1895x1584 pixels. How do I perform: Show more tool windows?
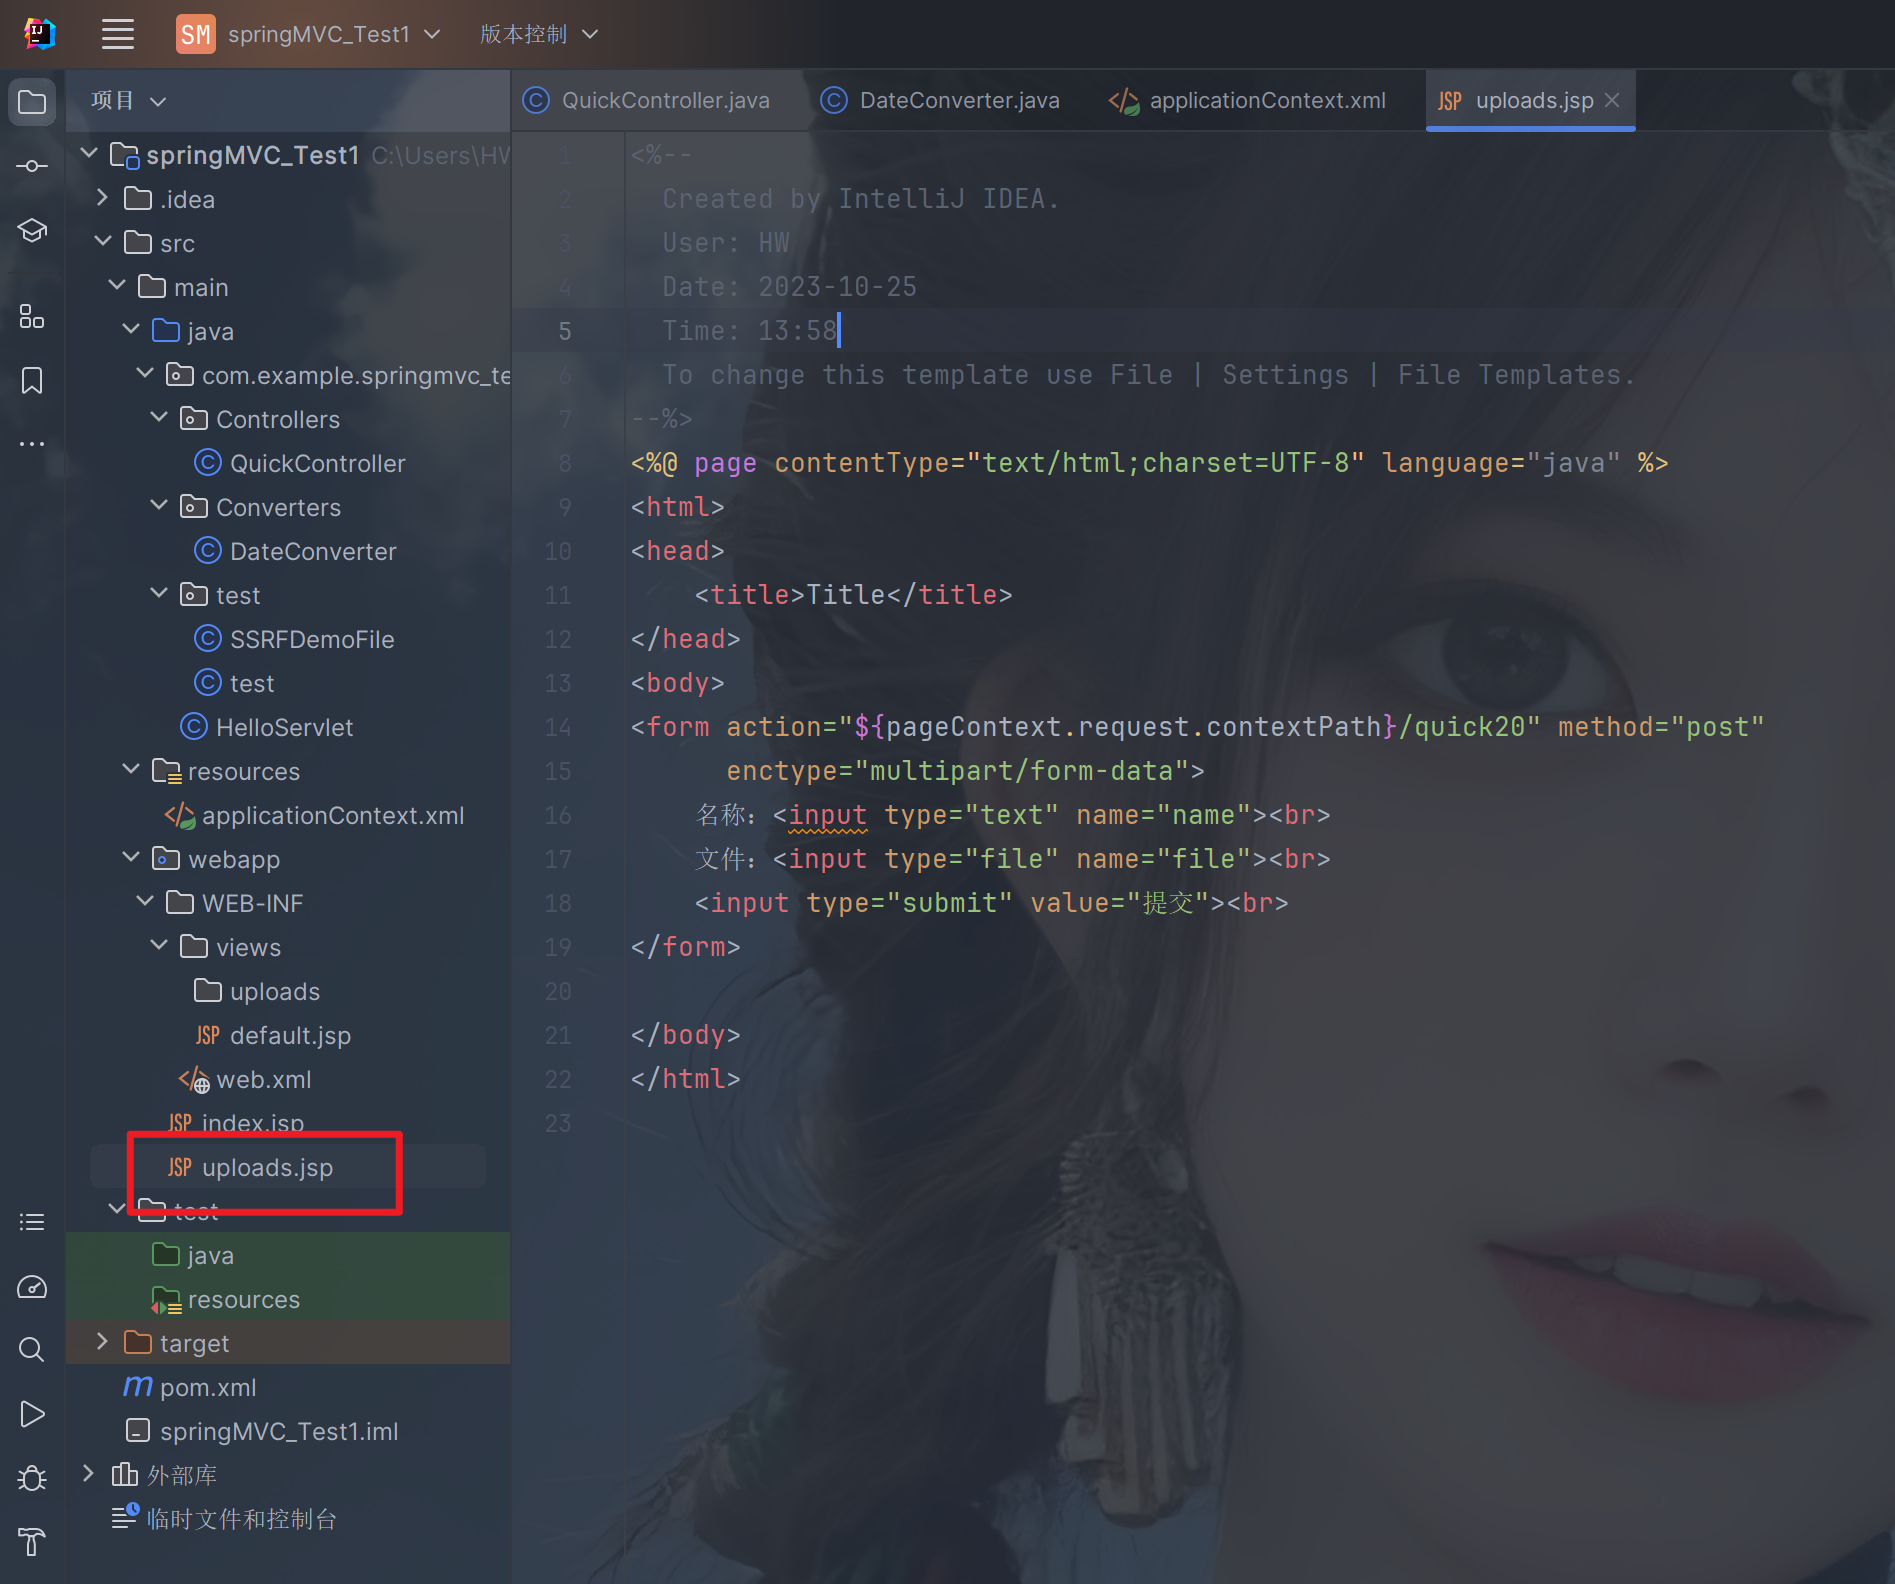(32, 443)
